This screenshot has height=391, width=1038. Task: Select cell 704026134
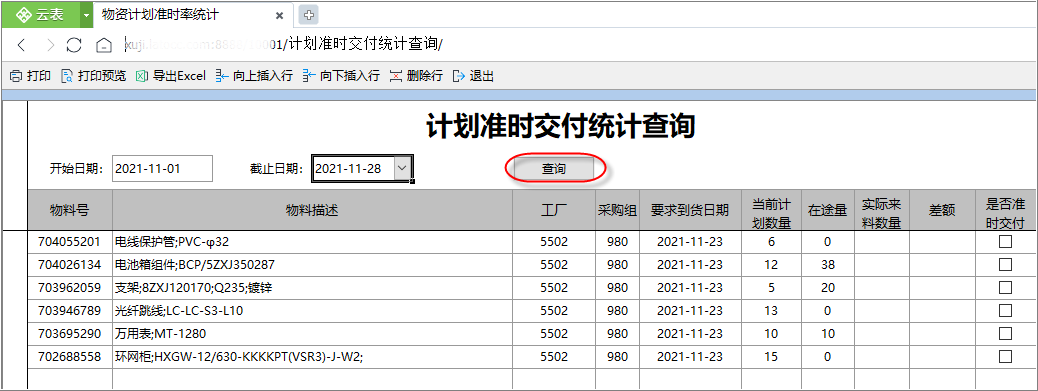70,265
